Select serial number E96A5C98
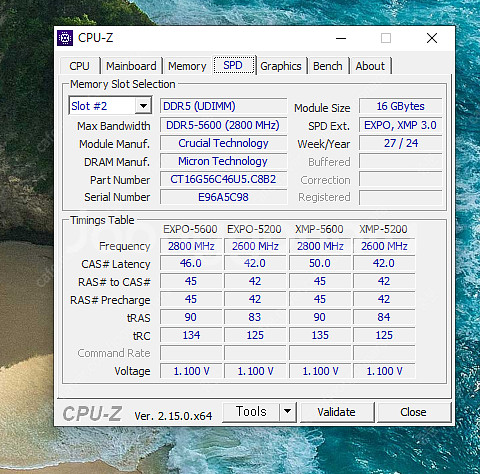This screenshot has height=474, width=480. (x=223, y=197)
